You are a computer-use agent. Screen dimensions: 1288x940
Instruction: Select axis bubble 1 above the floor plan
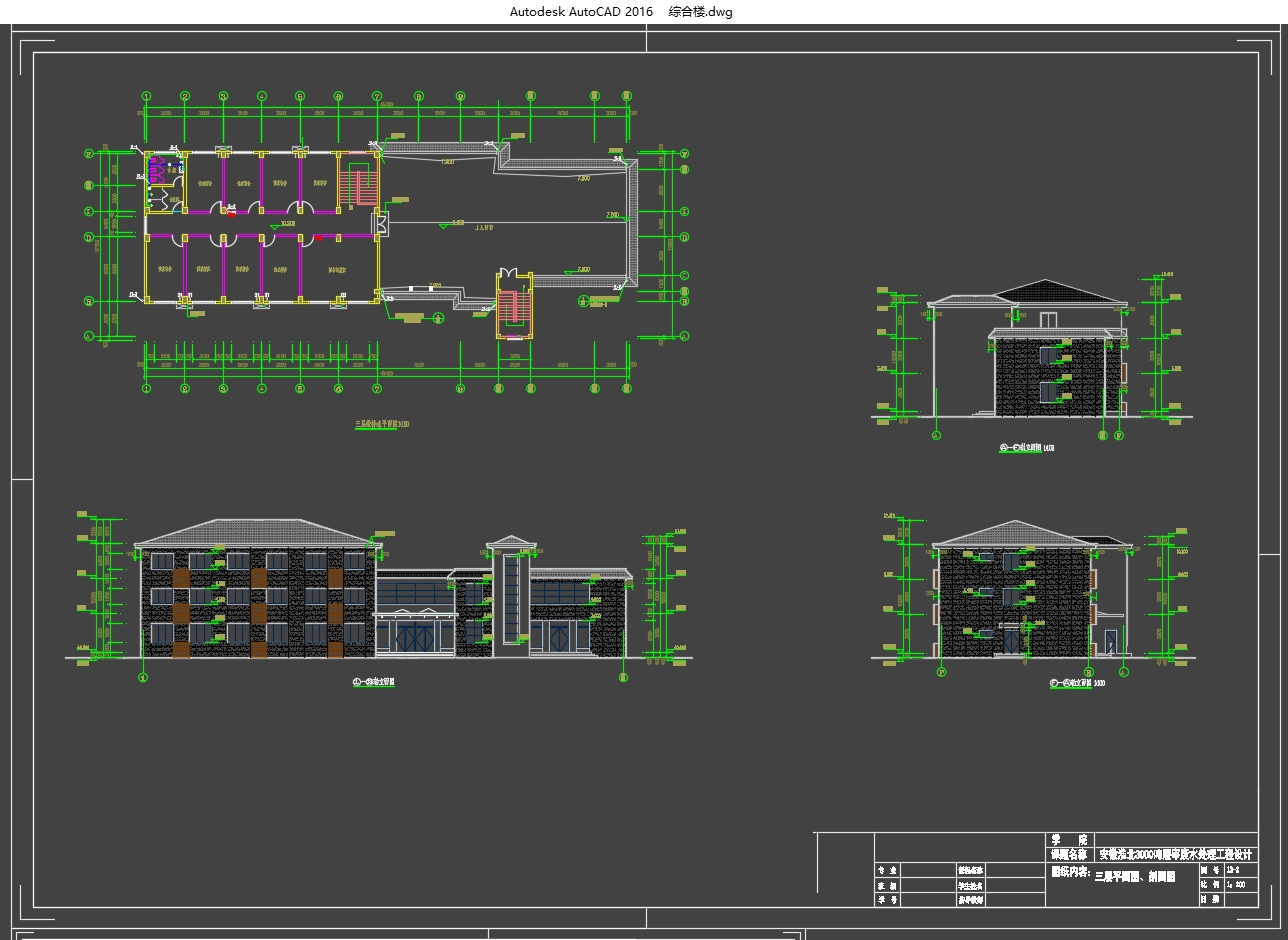click(x=147, y=96)
